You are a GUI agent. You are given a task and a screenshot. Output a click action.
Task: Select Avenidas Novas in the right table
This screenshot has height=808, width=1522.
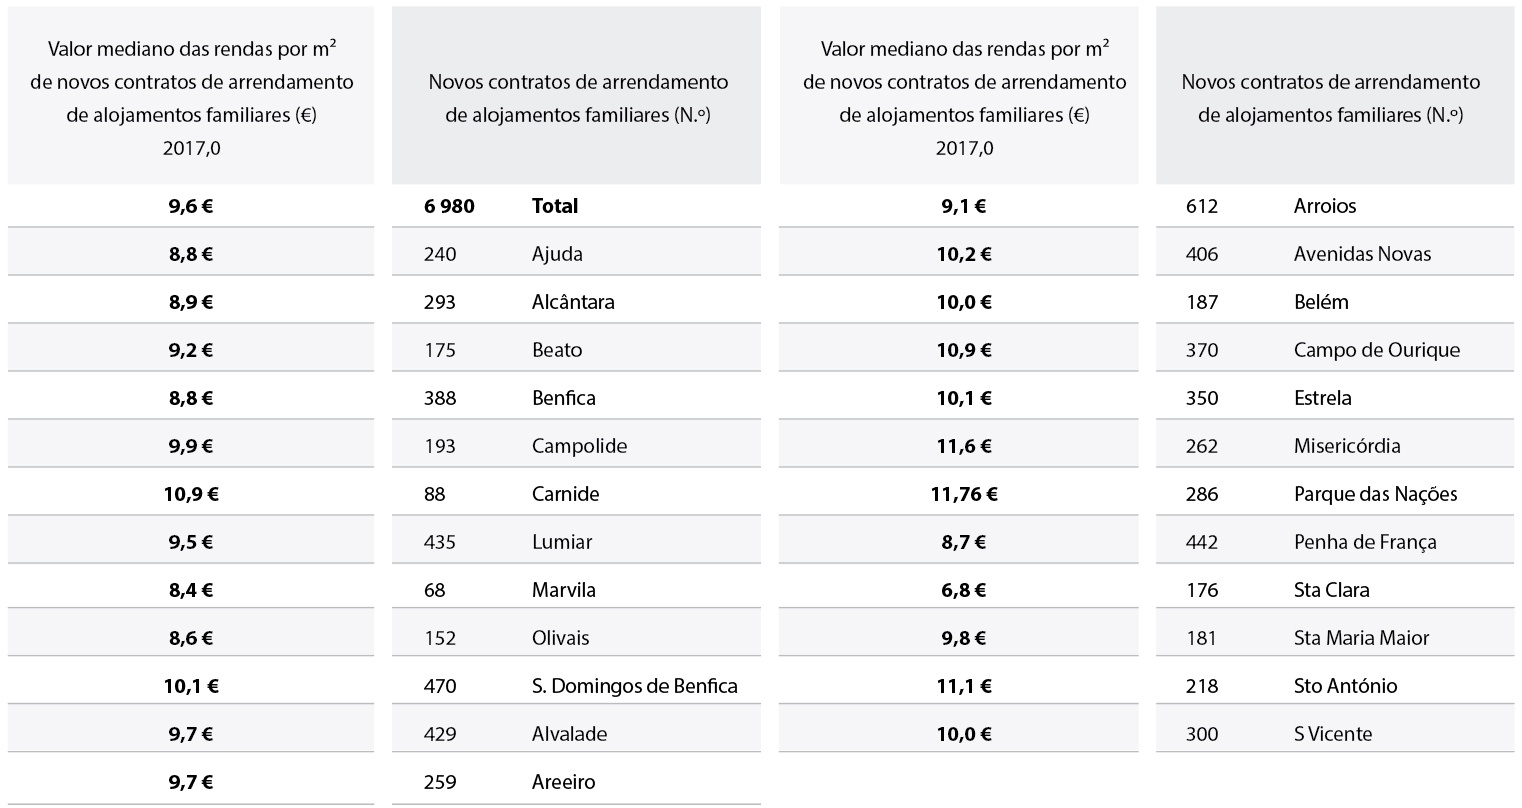tap(1362, 254)
